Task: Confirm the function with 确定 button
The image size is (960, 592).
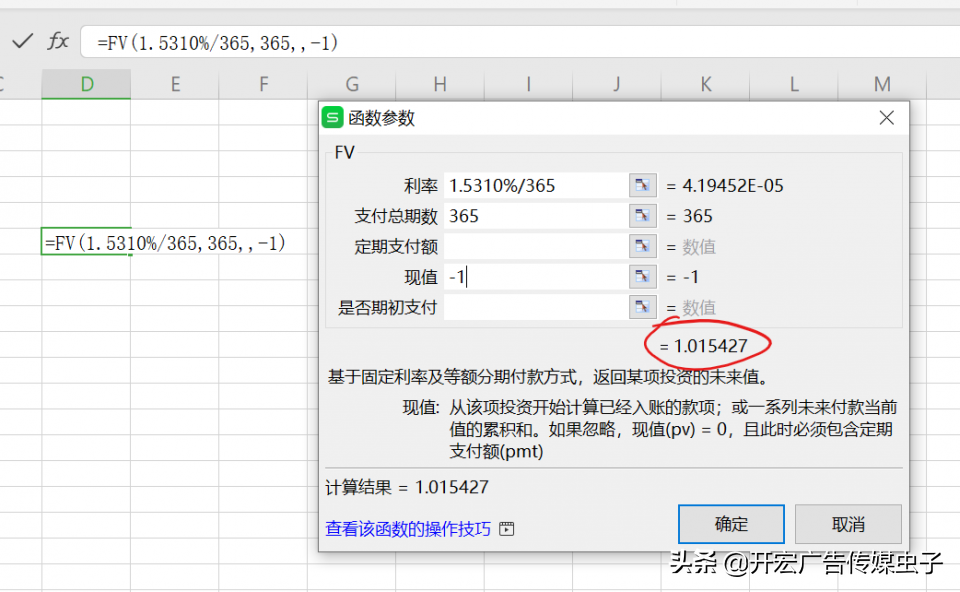Action: click(731, 524)
